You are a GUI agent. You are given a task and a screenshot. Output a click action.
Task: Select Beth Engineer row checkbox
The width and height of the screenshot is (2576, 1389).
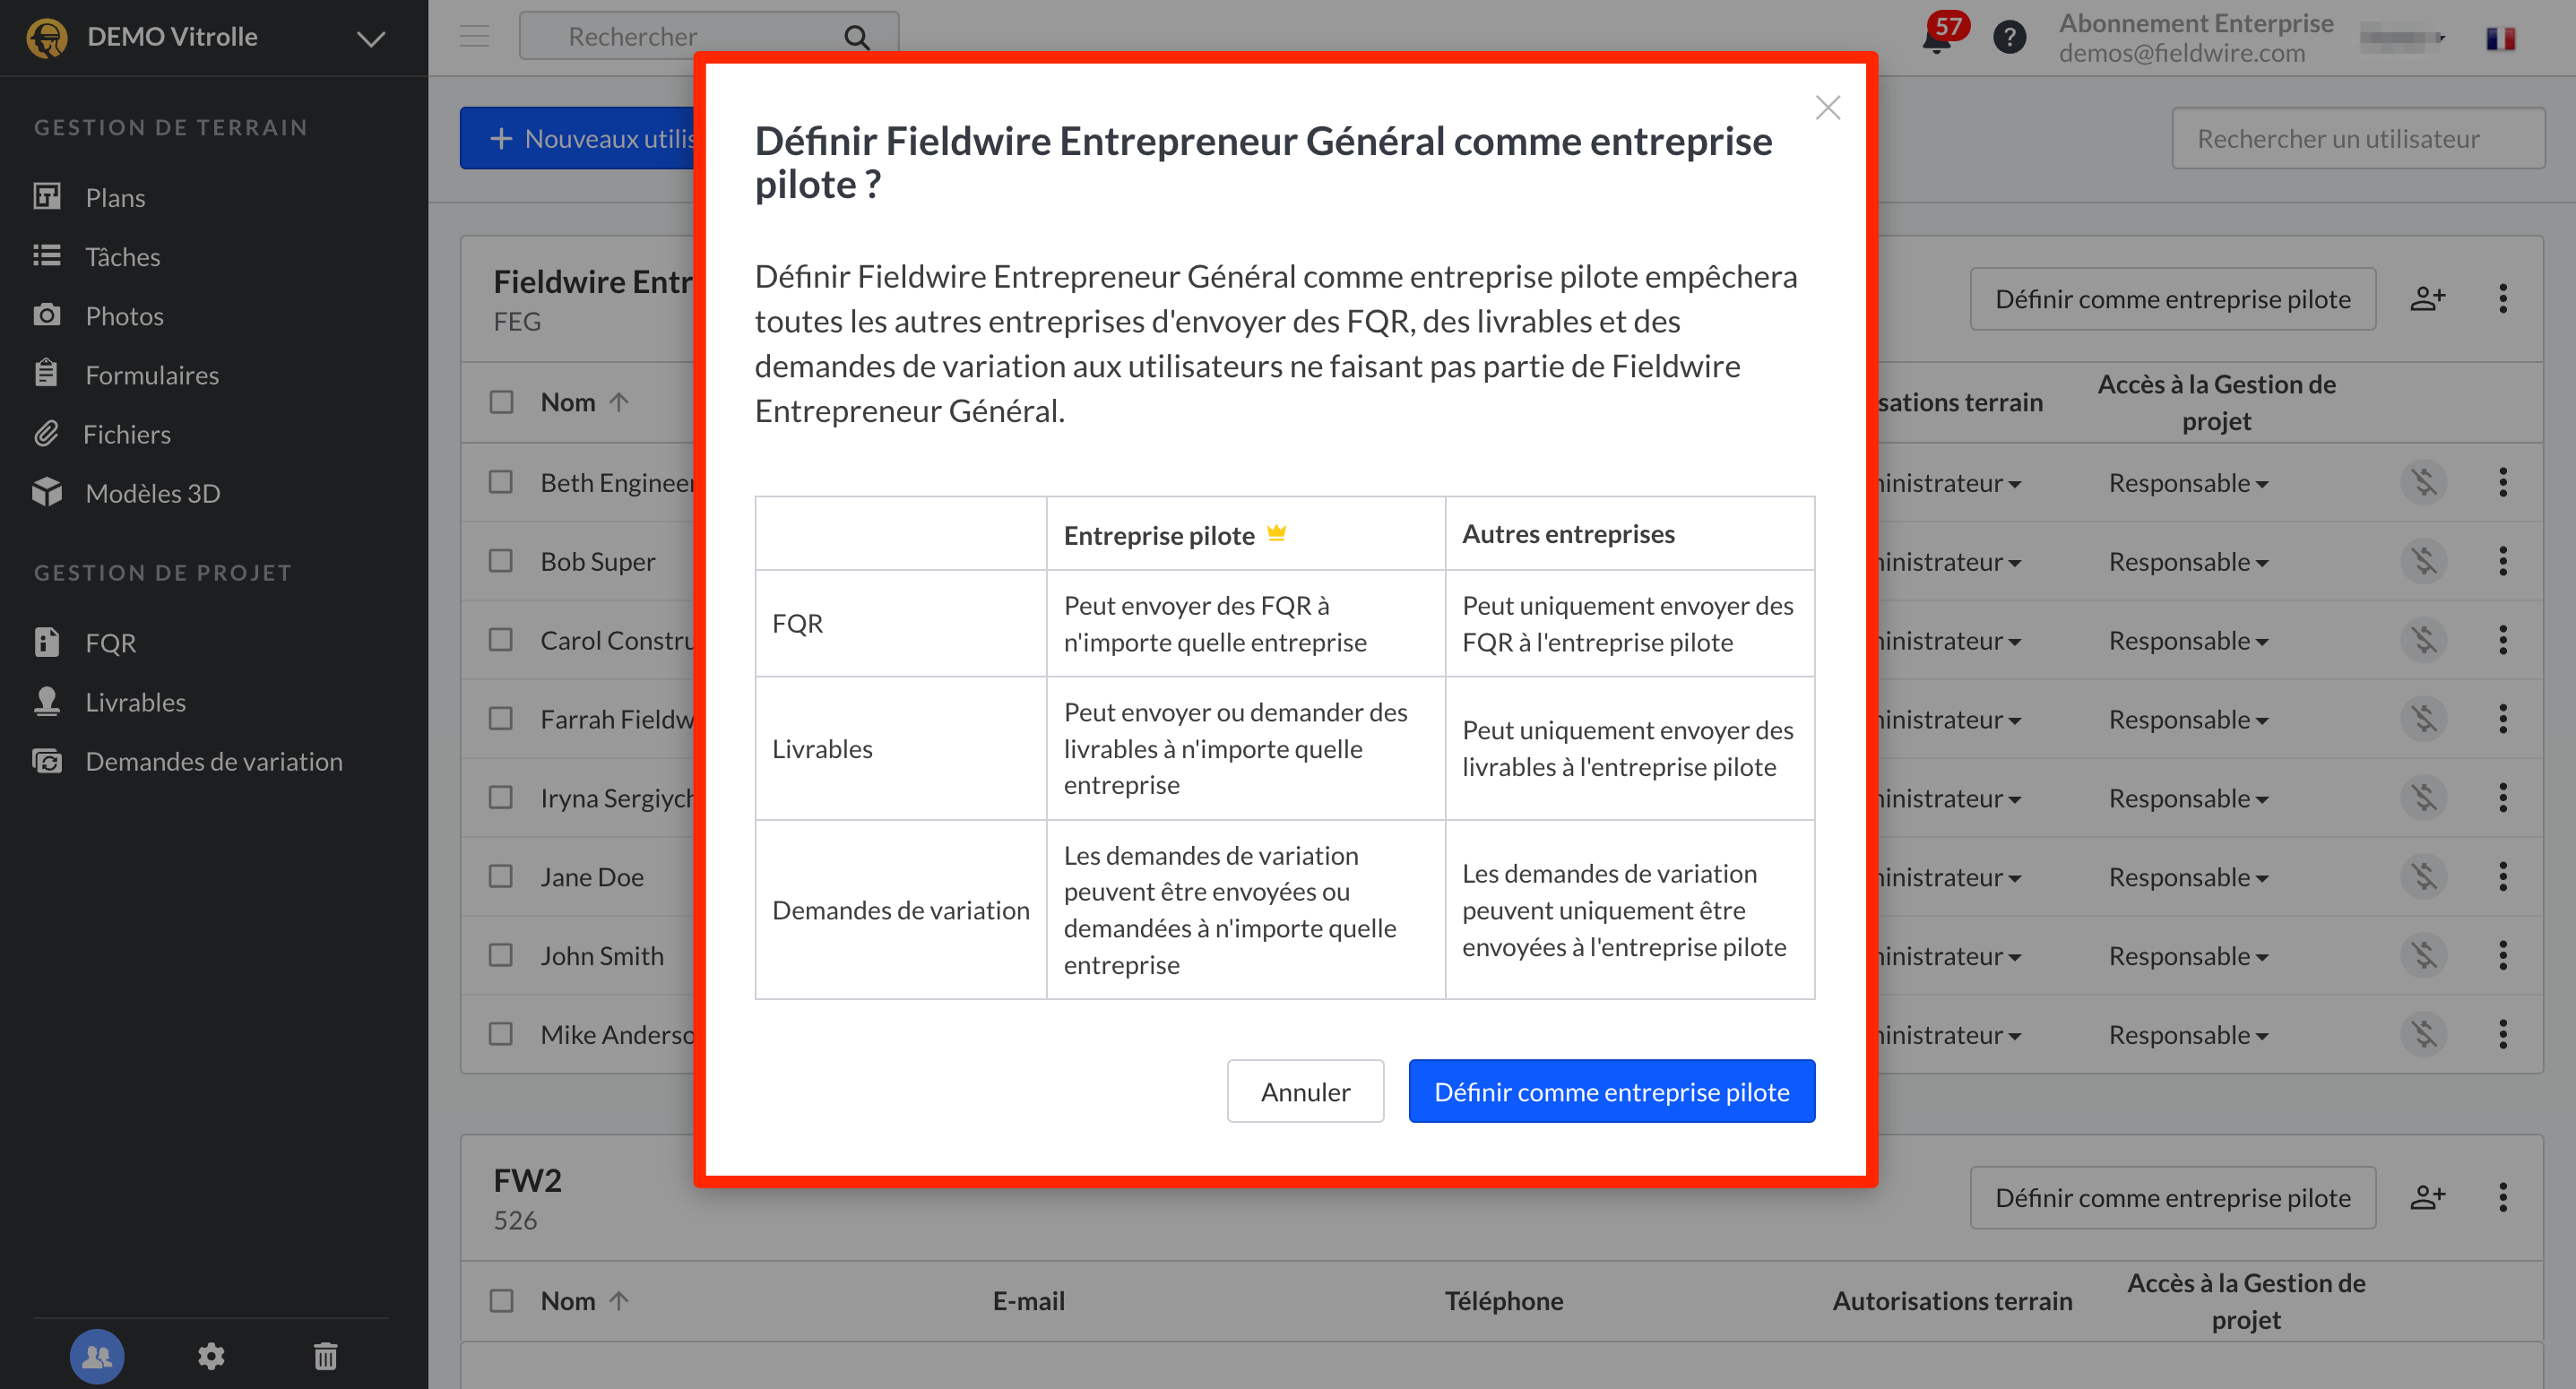[501, 482]
